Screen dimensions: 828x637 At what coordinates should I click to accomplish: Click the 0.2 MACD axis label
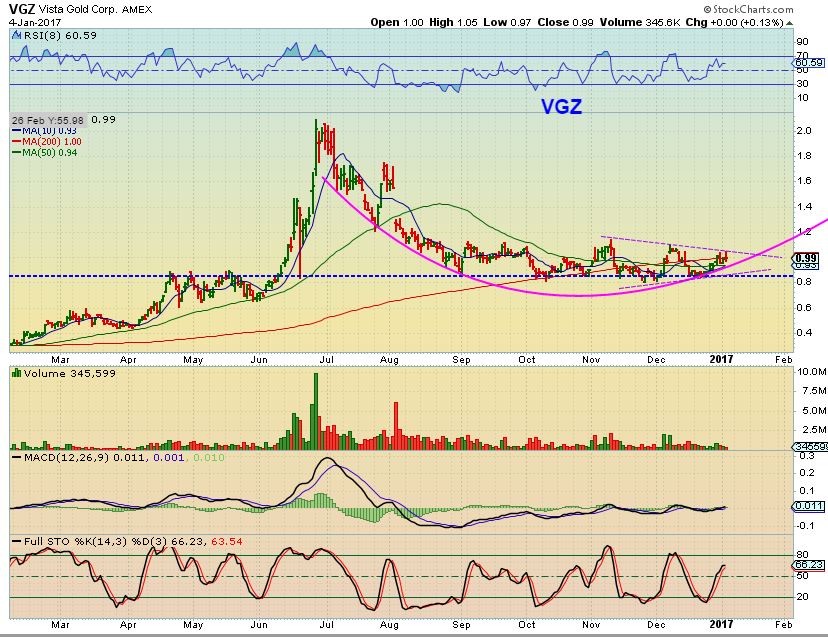[x=806, y=473]
